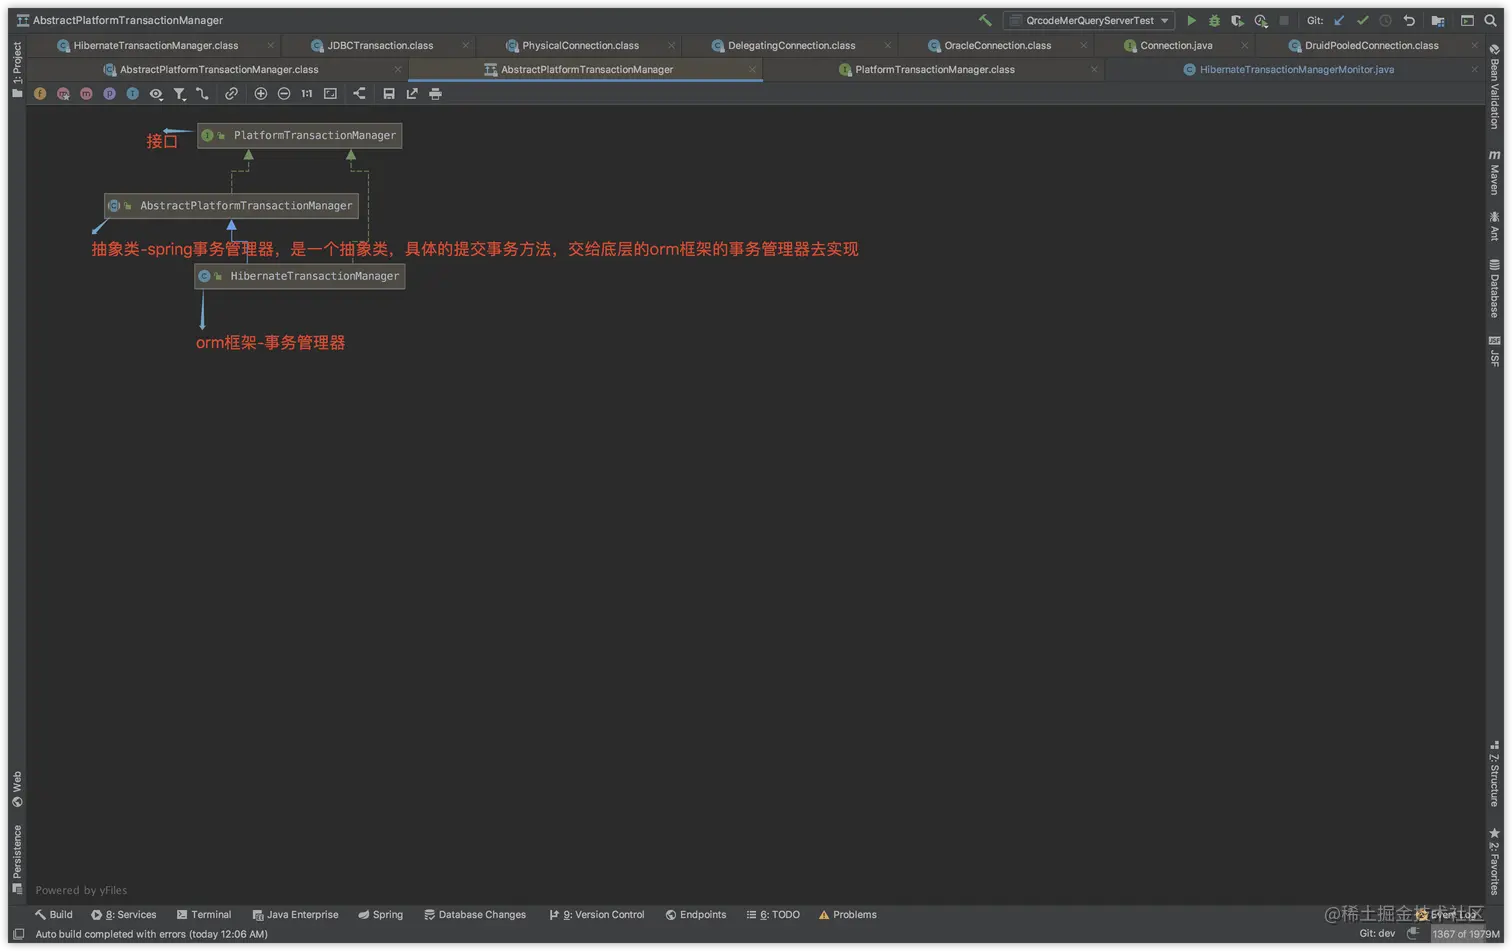The height and width of the screenshot is (951, 1512).
Task: Open the PhysicalConnection.class tab
Action: pyautogui.click(x=580, y=45)
